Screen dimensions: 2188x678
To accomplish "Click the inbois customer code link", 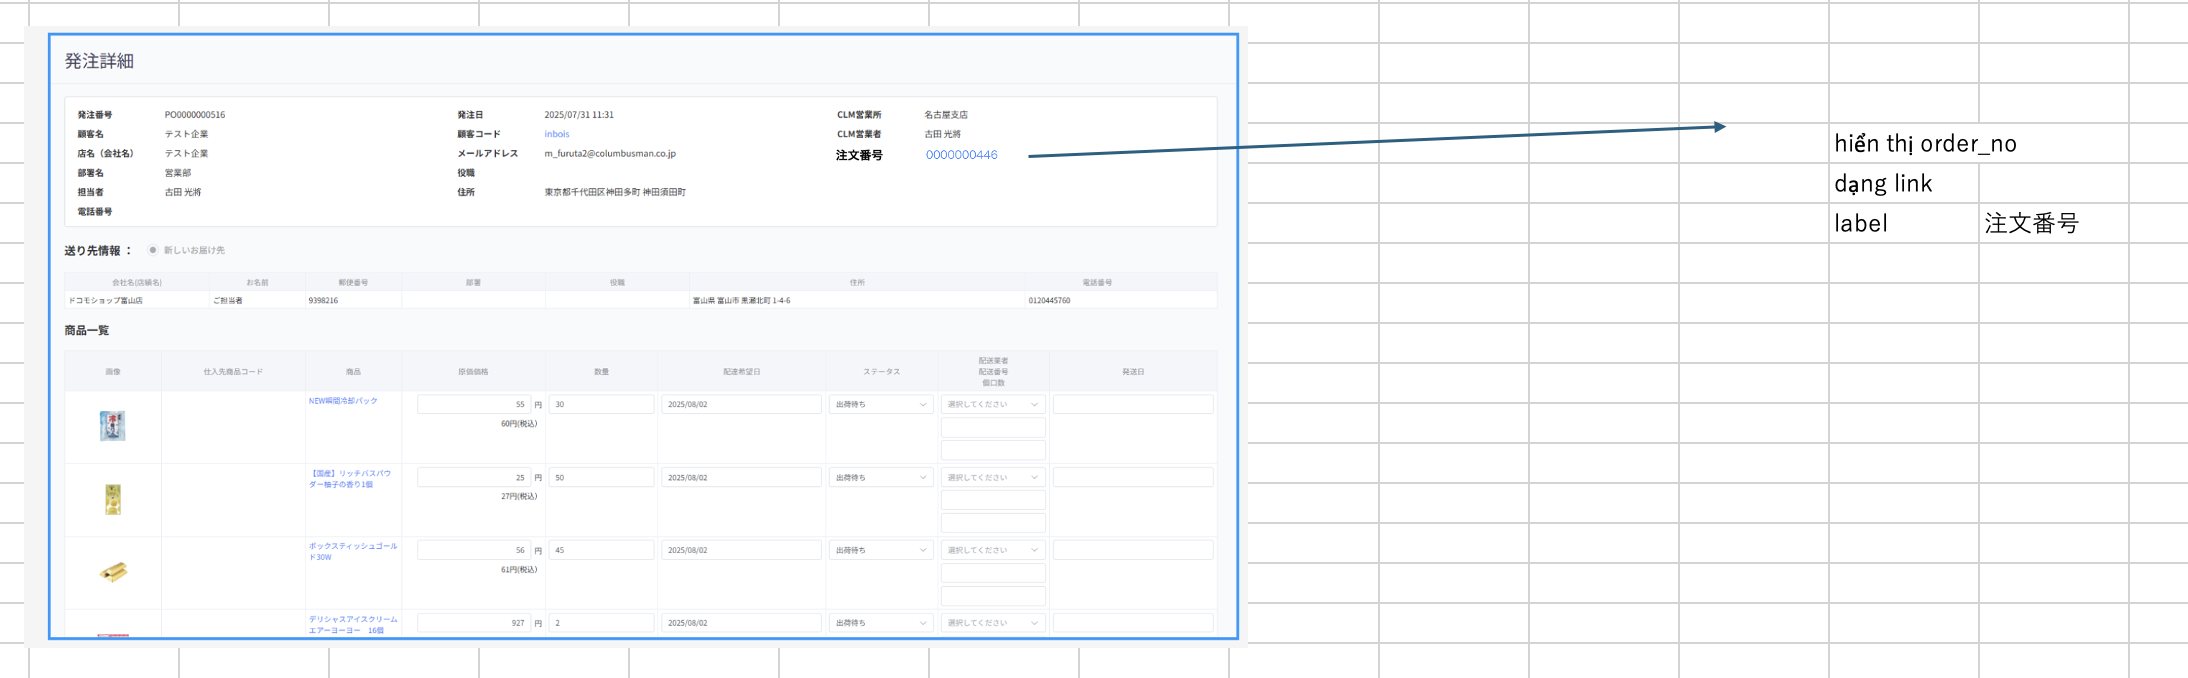I will (557, 134).
